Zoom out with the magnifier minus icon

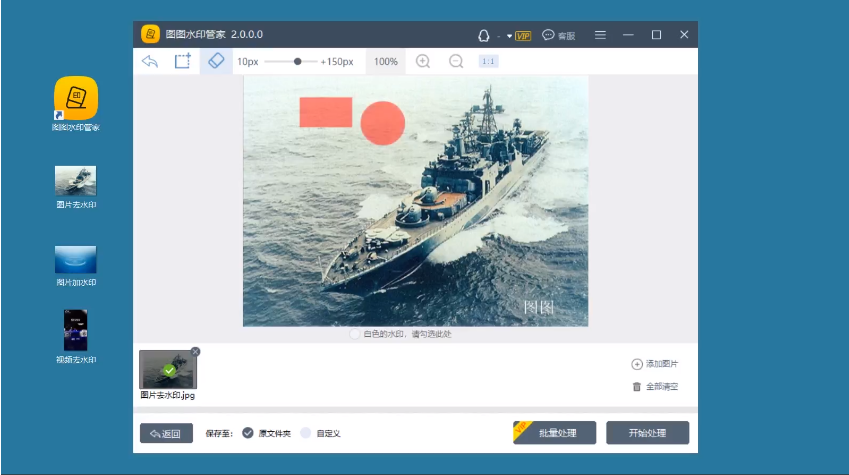456,61
